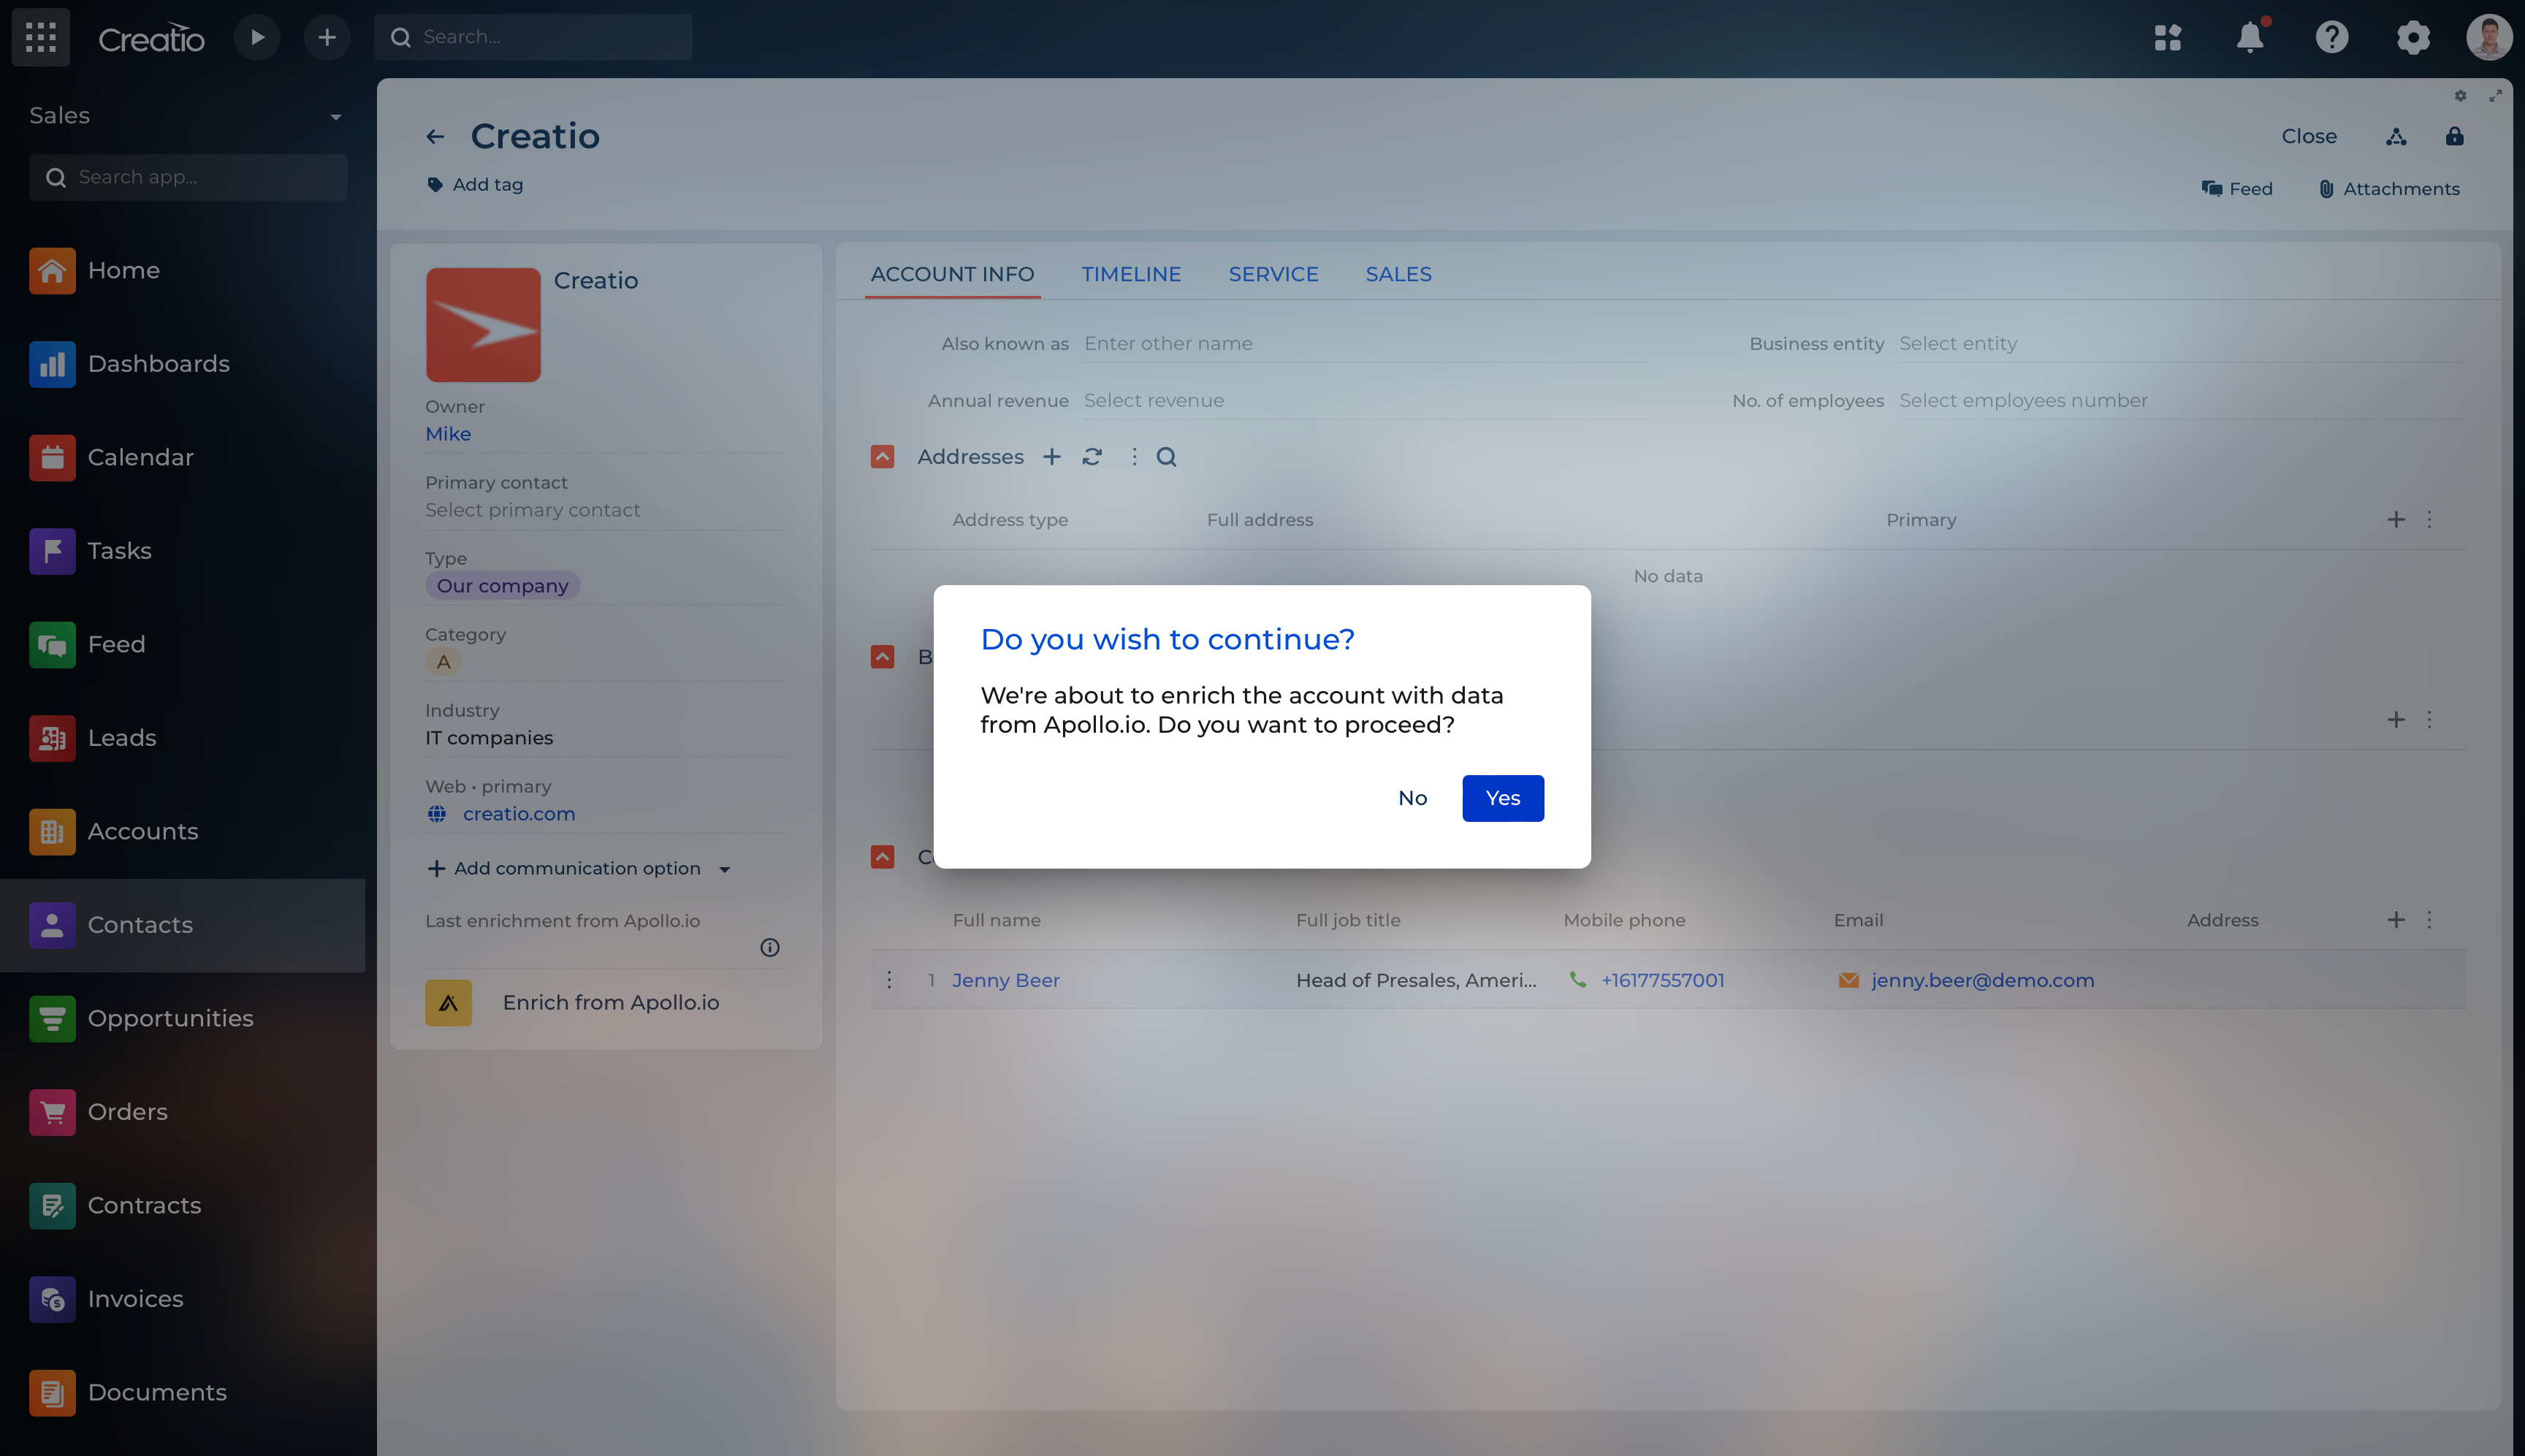Screen dimensions: 2525x1456
Task: Open Jenny Beer's contact record
Action: tap(1005, 980)
